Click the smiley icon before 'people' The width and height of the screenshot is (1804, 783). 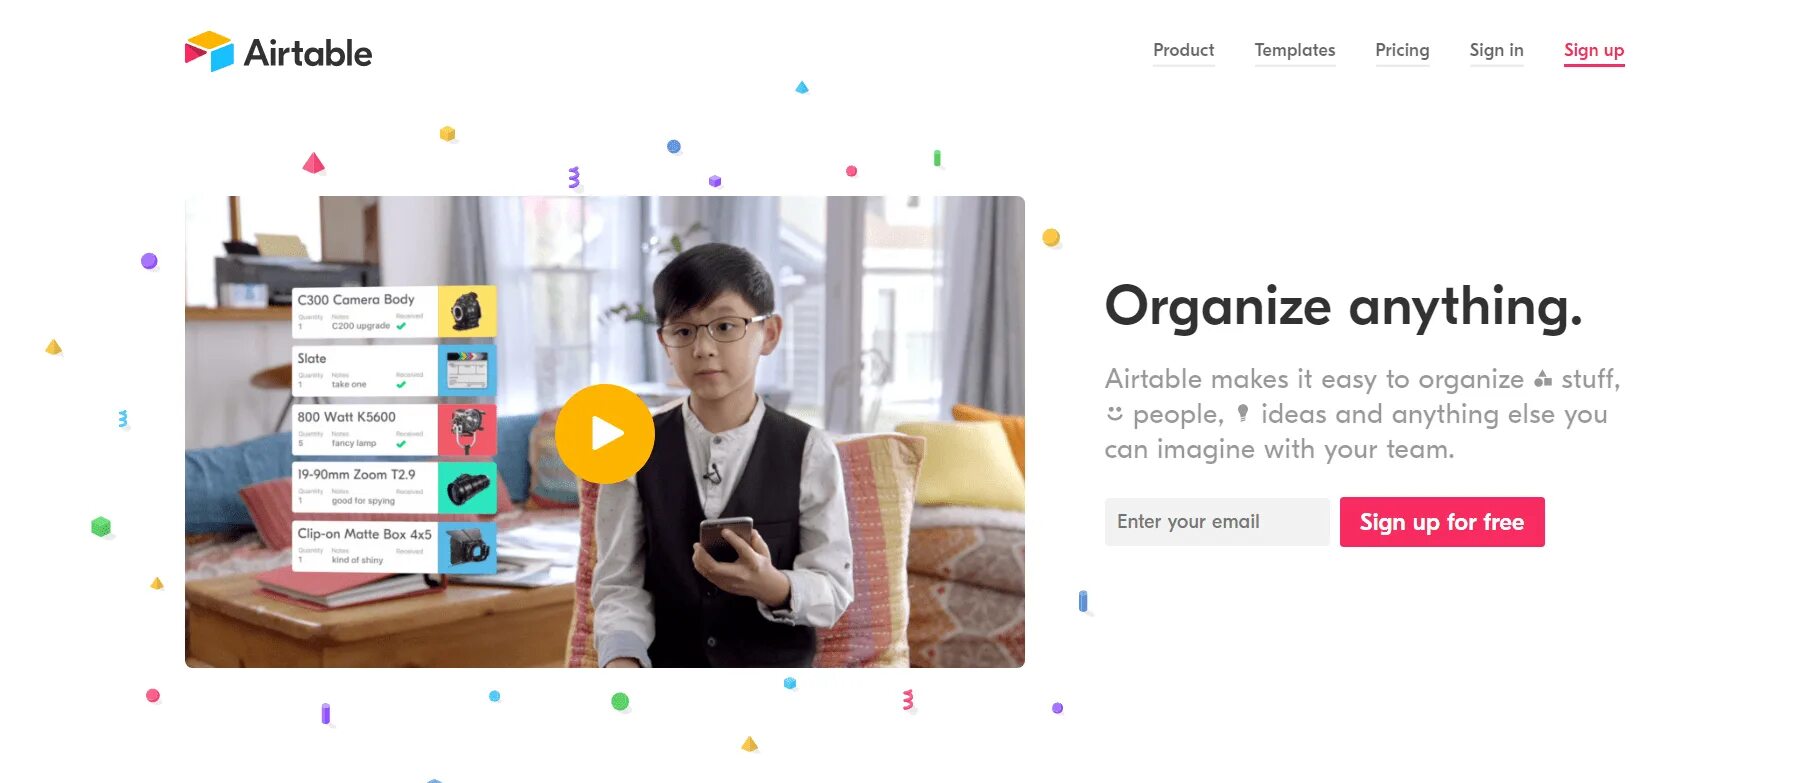1114,414
